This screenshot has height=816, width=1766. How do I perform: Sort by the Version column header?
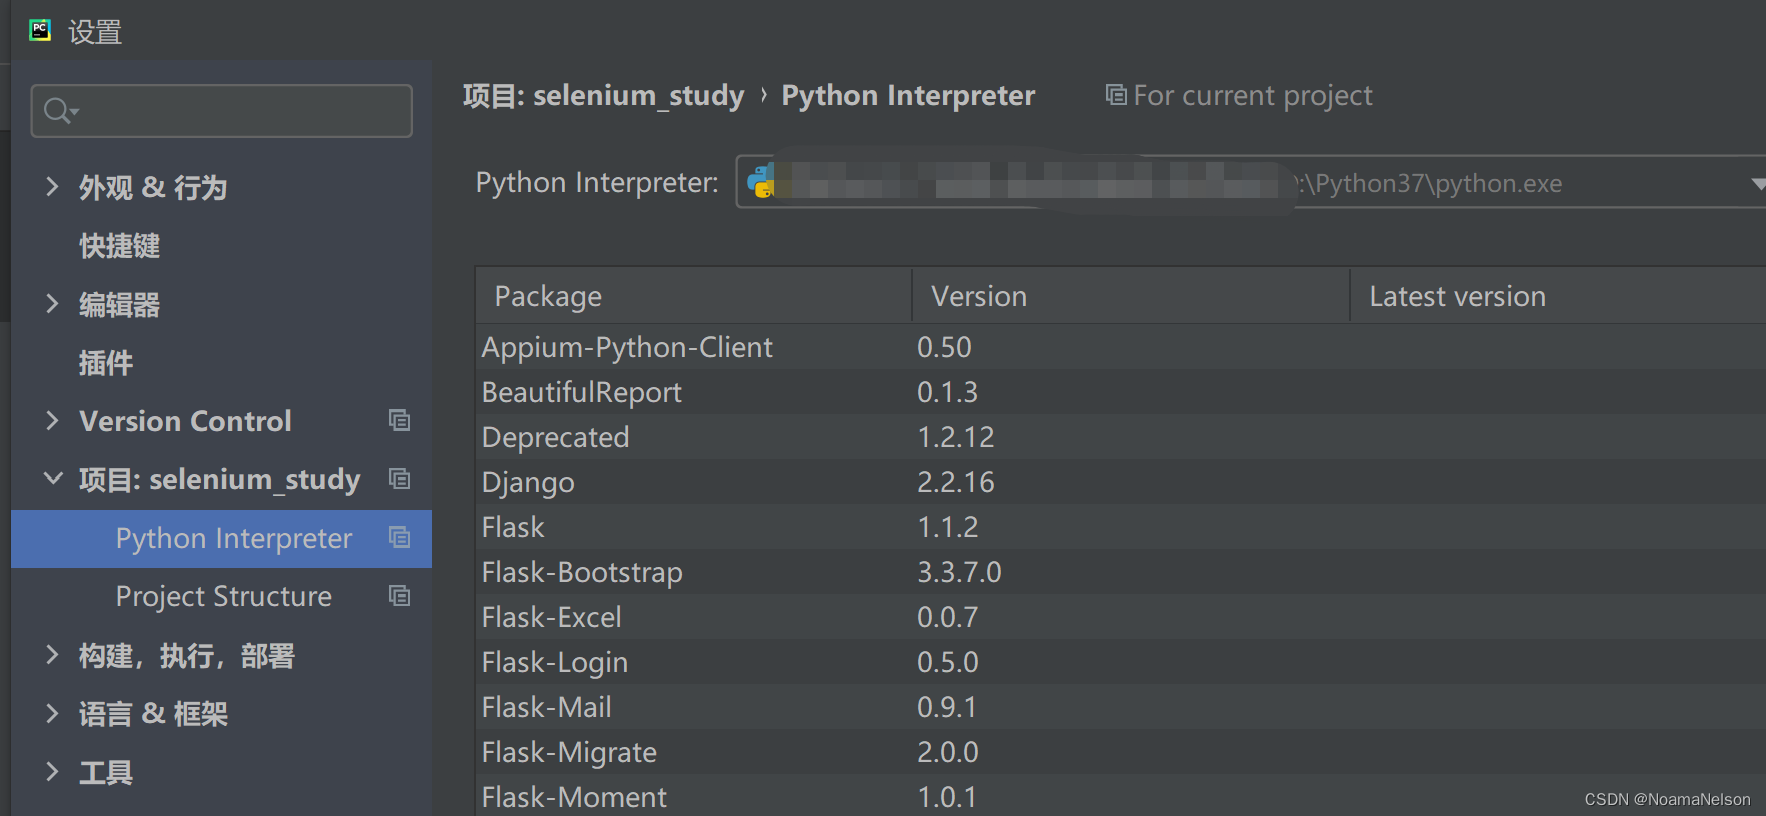tap(1131, 296)
